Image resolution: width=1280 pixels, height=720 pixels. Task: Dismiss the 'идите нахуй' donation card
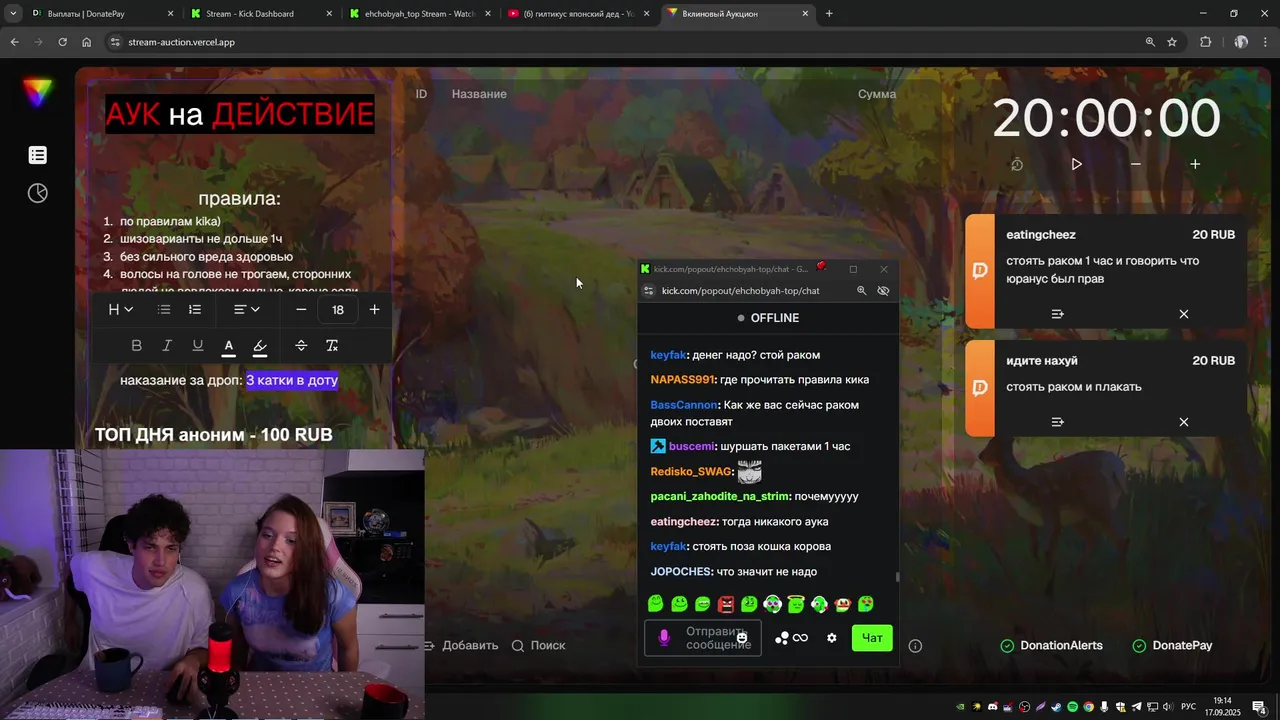click(1184, 422)
